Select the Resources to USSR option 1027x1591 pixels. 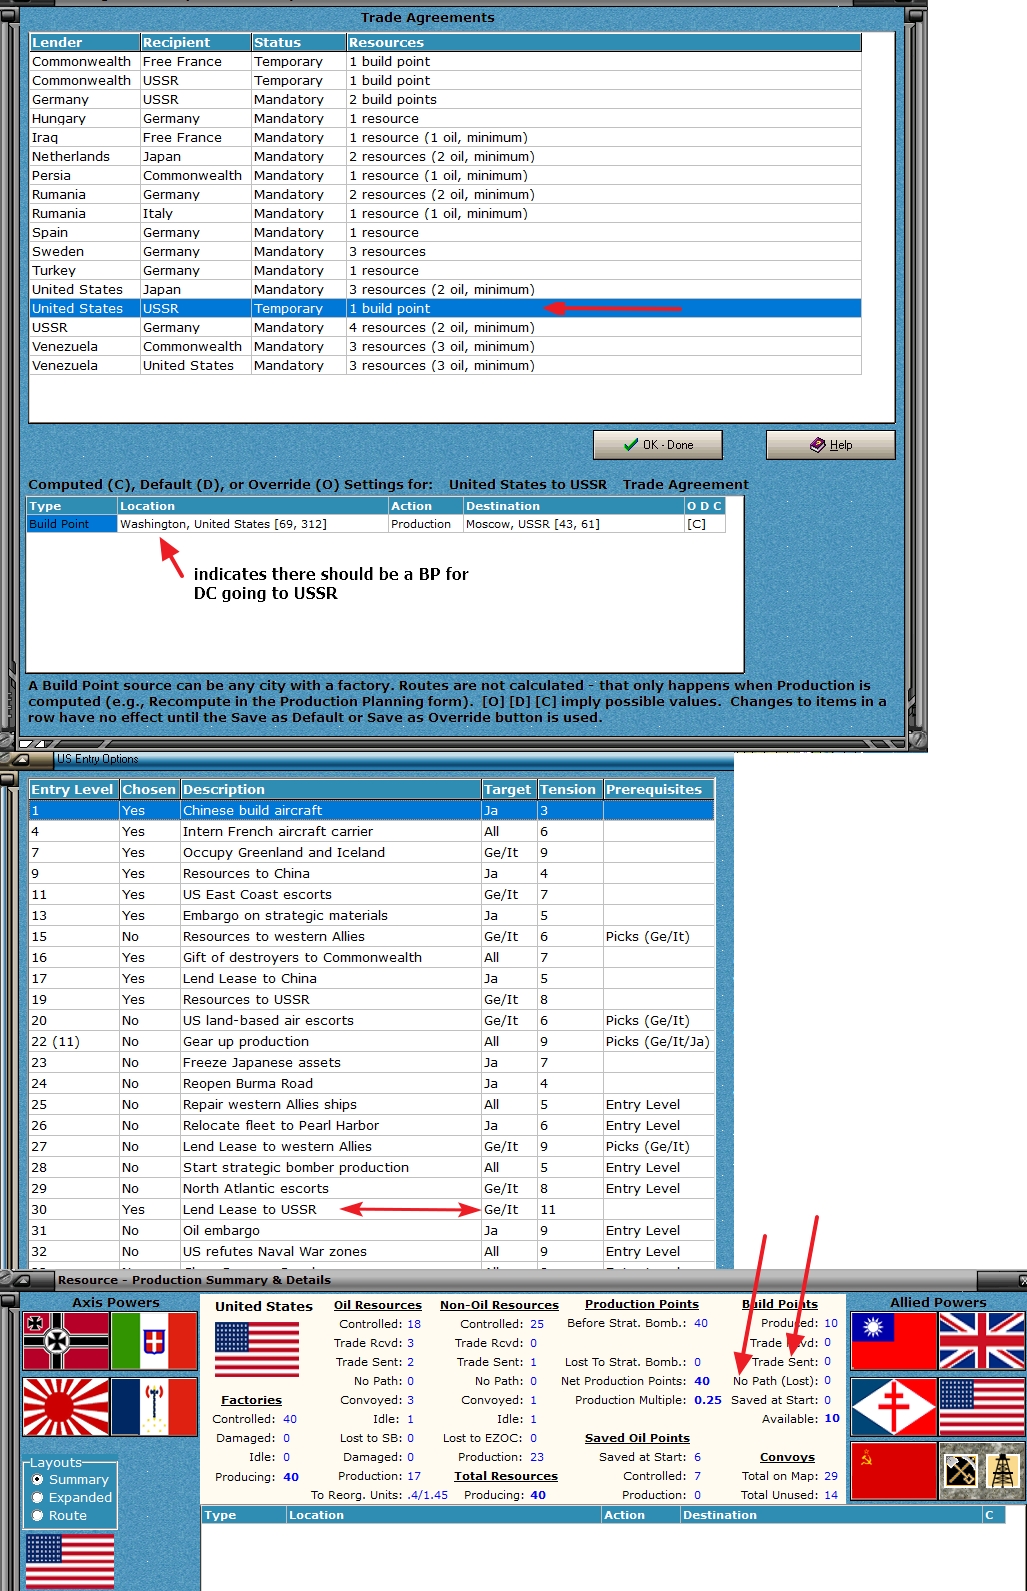(x=372, y=999)
